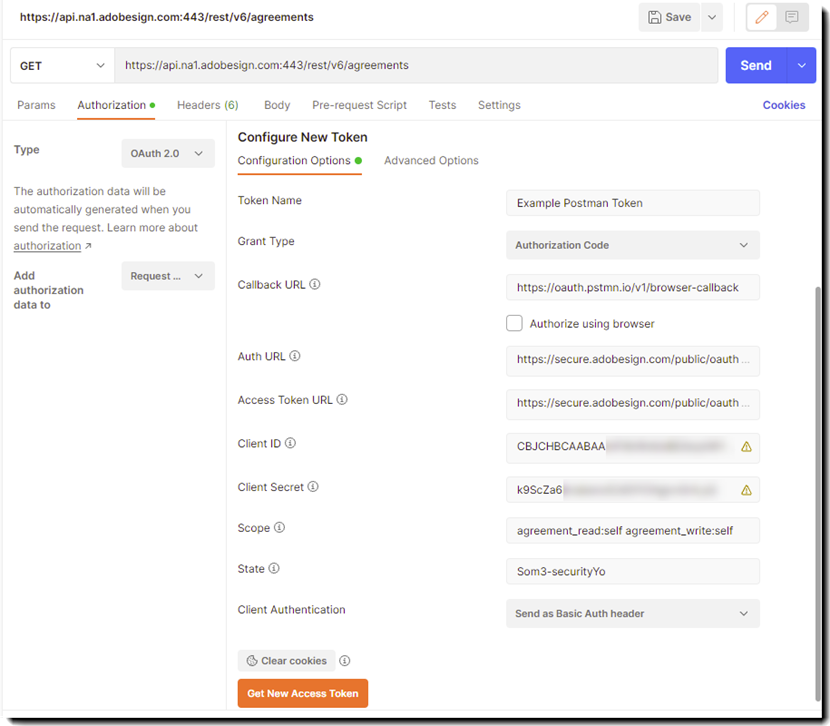Click the warning icon beside Client Secret
This screenshot has height=726, width=830.
tap(746, 490)
